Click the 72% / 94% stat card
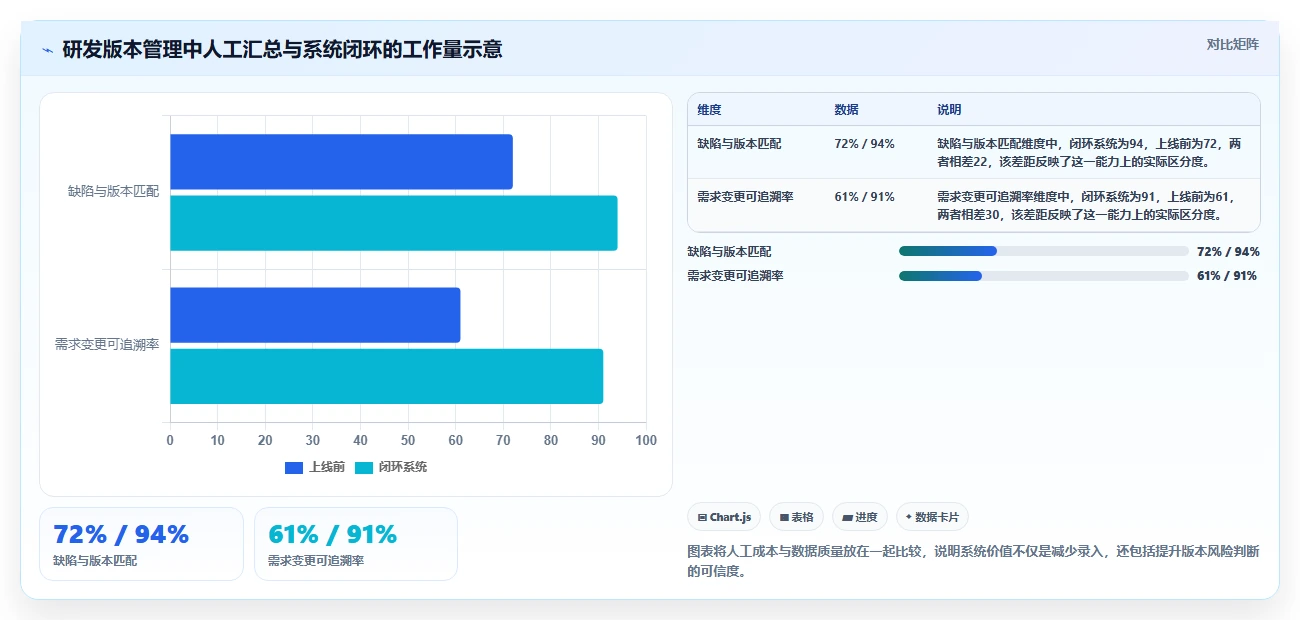The width and height of the screenshot is (1300, 620). point(141,544)
